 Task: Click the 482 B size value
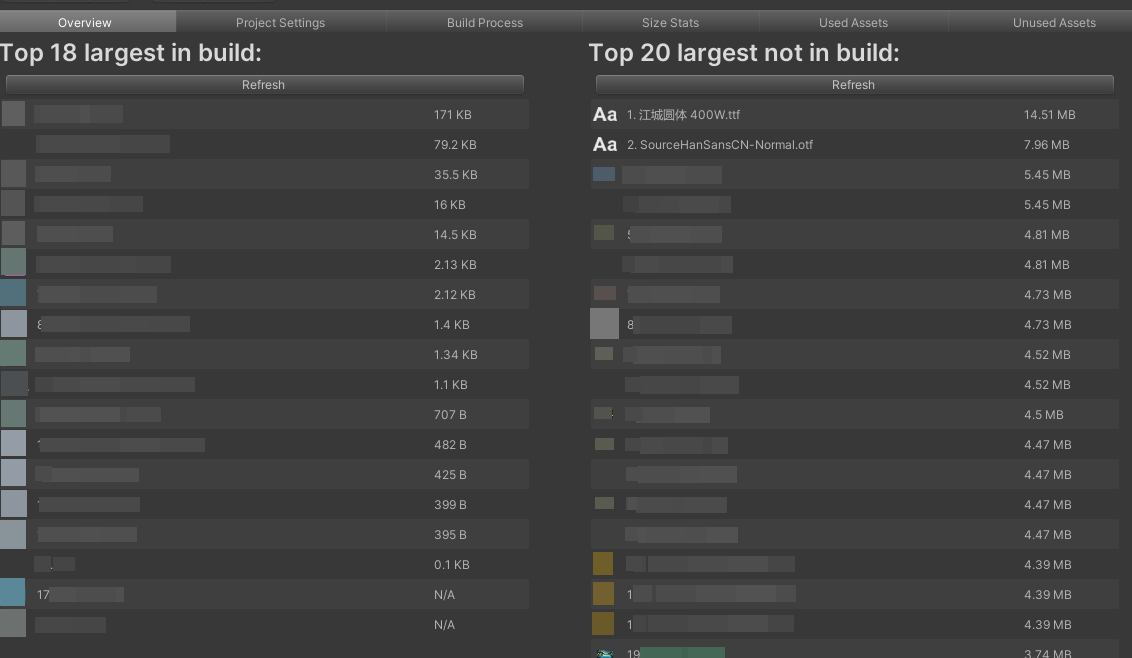(x=450, y=444)
